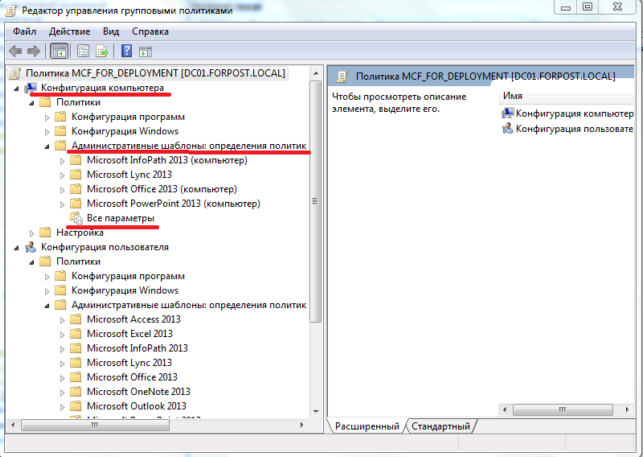Click the policy scroll icon at the tree root
Viewport: 643px width, 457px height.
(15, 73)
